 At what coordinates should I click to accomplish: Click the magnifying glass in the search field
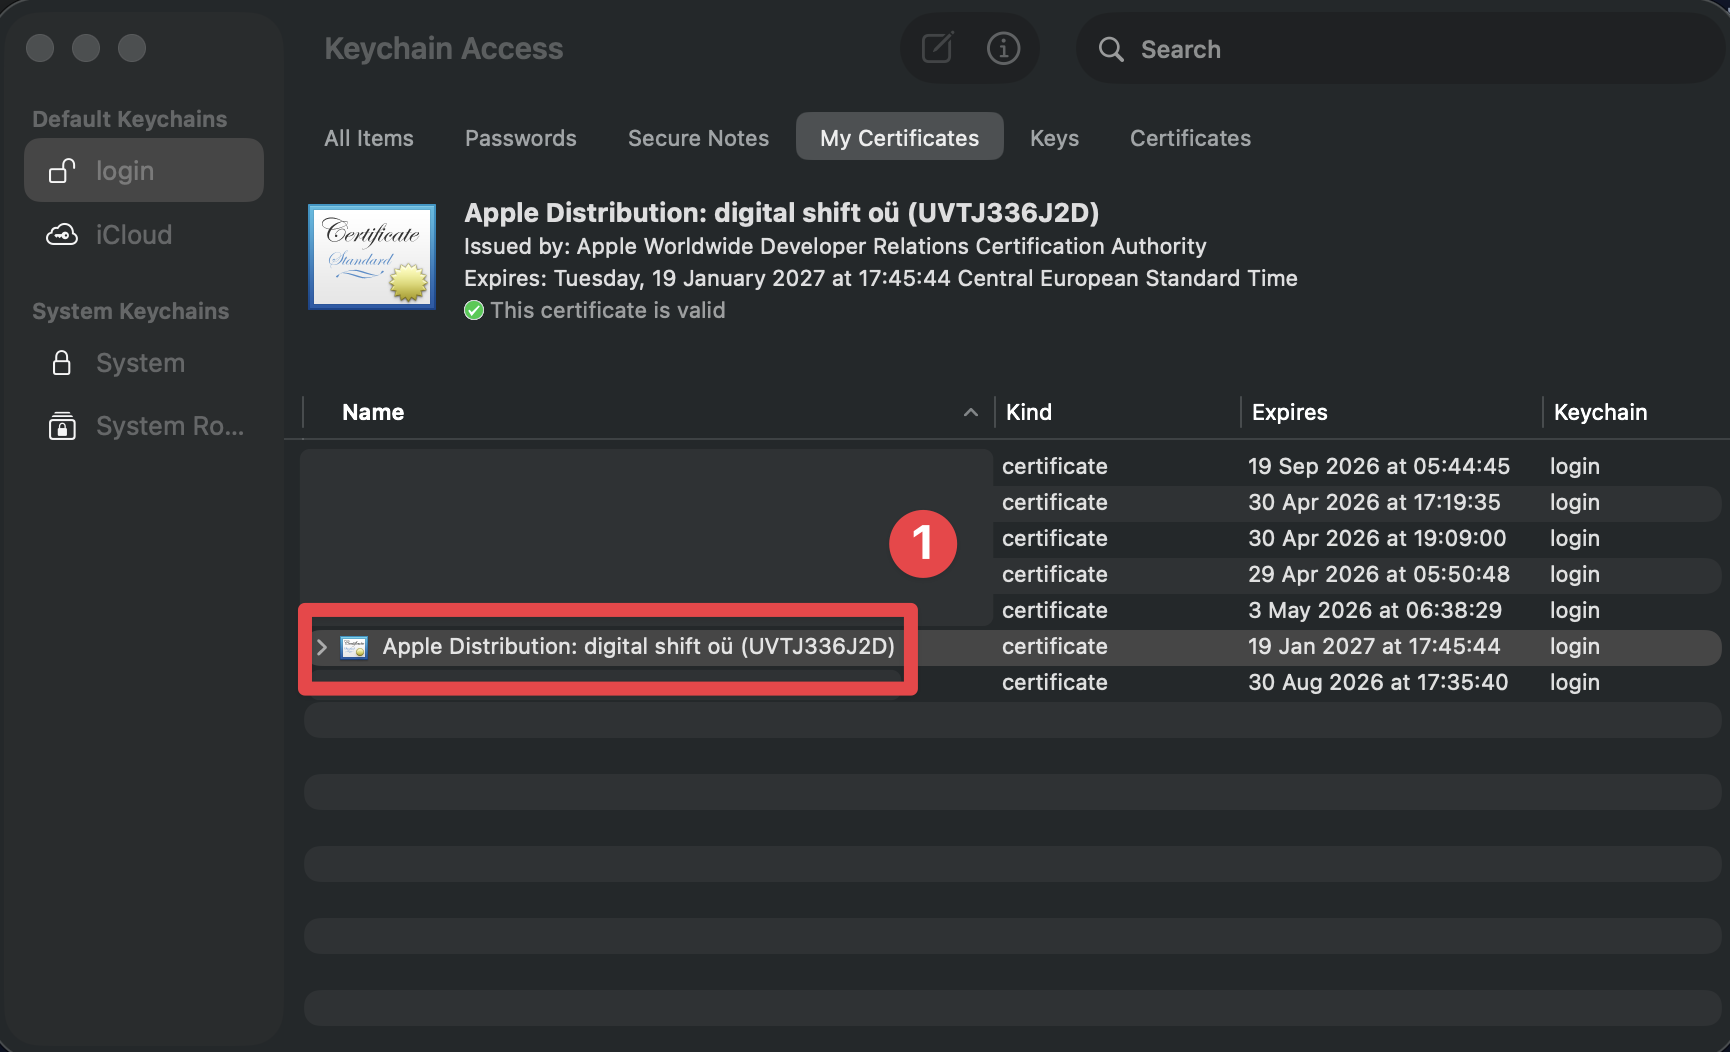coord(1111,49)
